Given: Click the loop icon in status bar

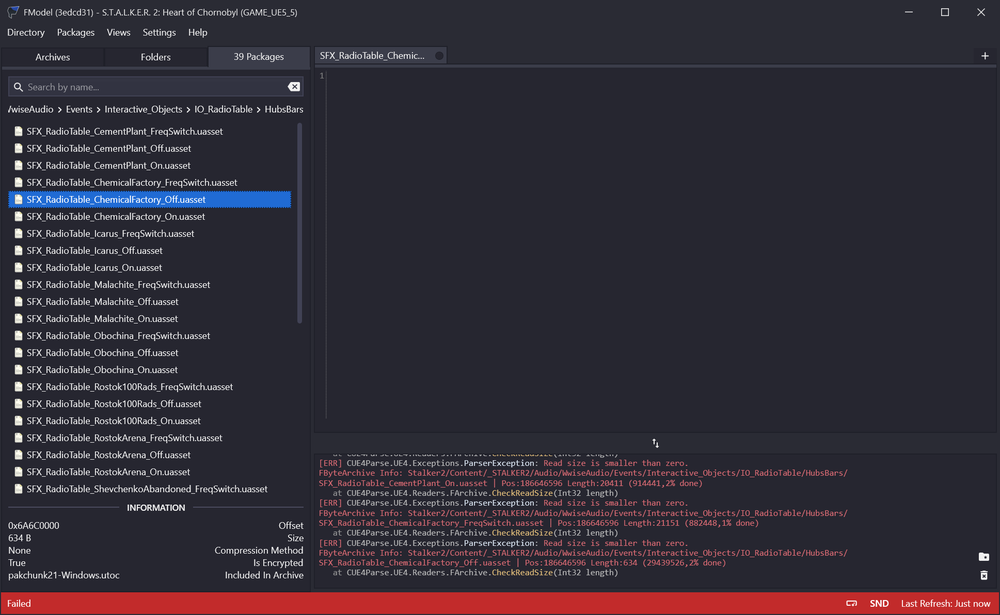Looking at the screenshot, I should click(851, 604).
